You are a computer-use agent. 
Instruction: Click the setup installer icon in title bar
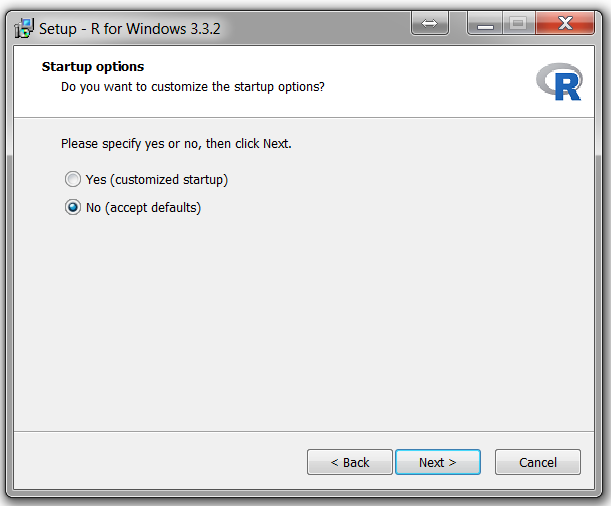pyautogui.click(x=24, y=28)
